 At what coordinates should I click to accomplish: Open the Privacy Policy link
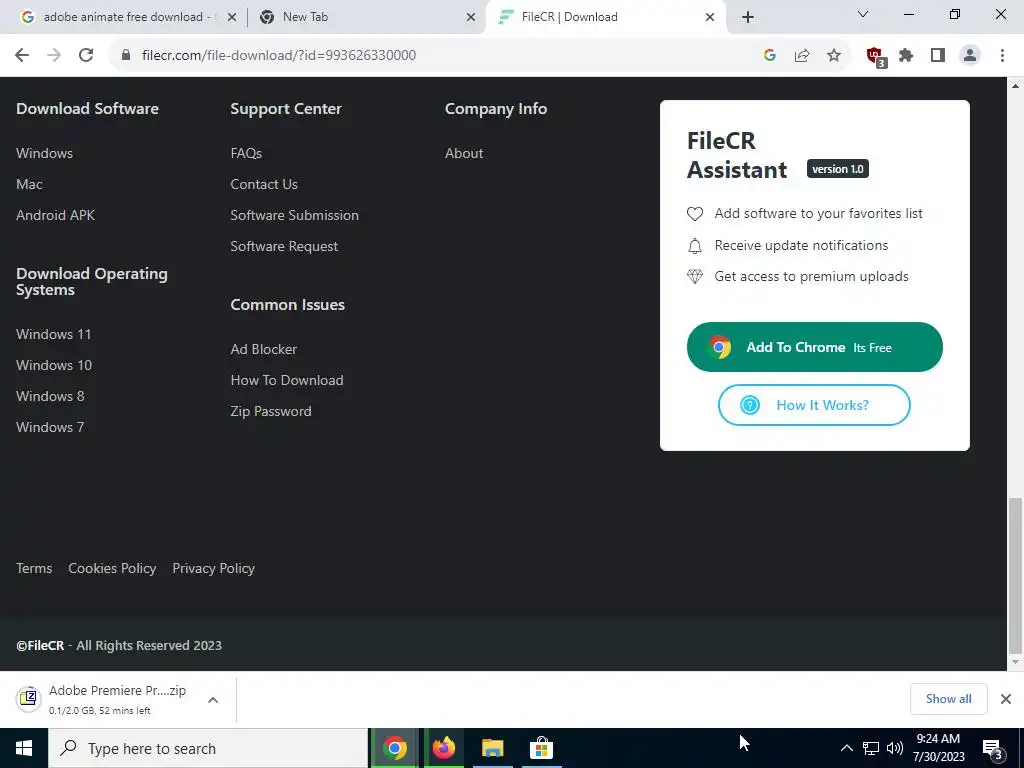pyautogui.click(x=214, y=568)
